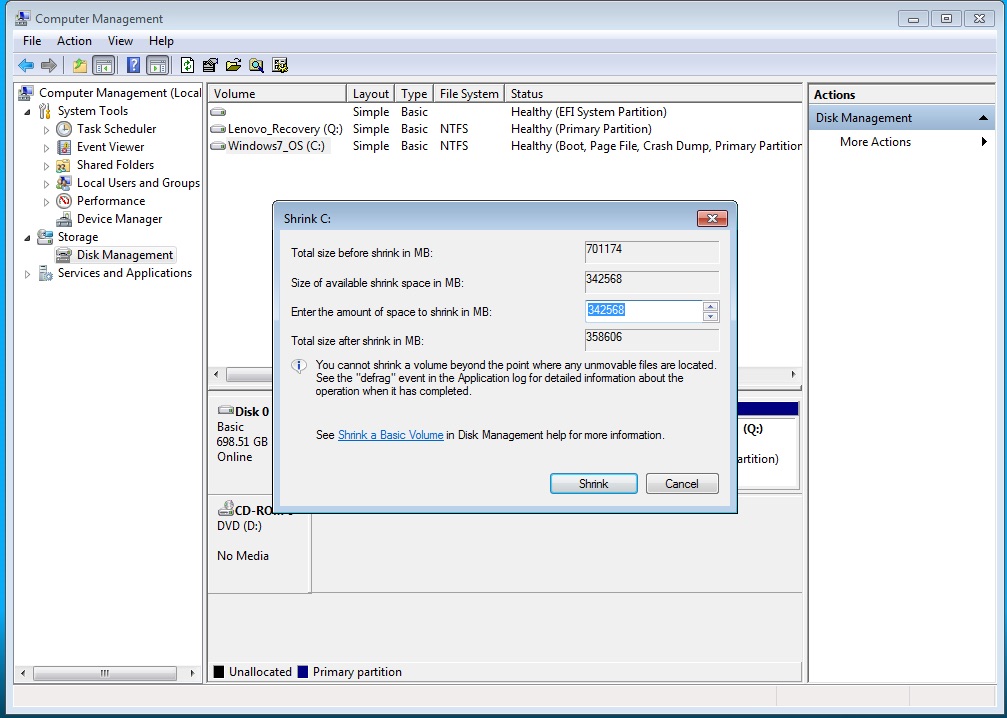Close the Shrink C: dialog

712,218
